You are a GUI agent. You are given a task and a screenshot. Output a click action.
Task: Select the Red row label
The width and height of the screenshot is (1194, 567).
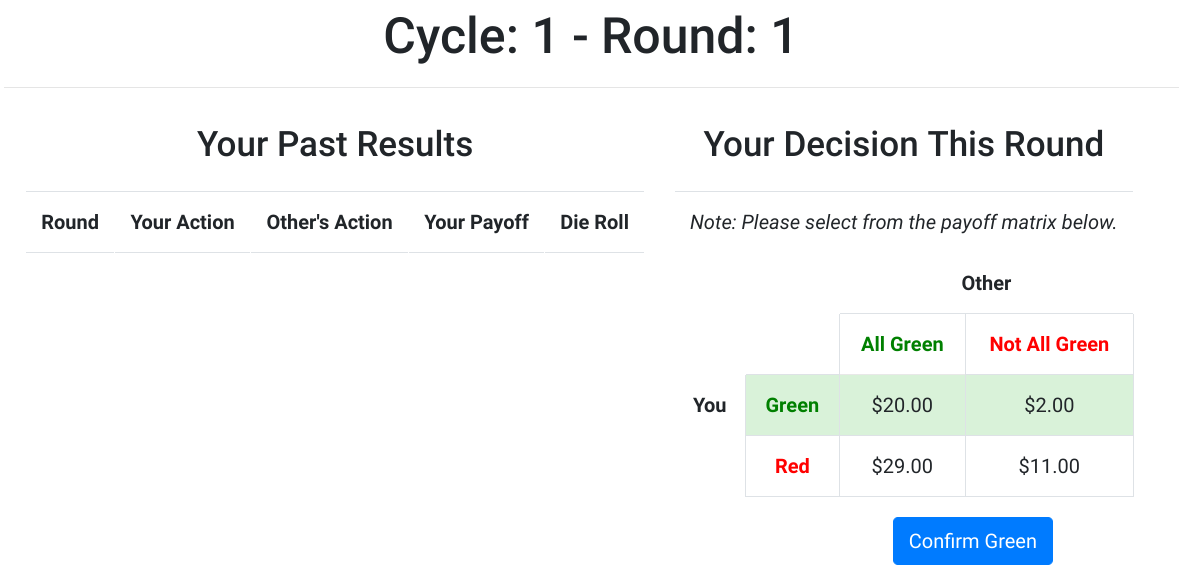(792, 466)
